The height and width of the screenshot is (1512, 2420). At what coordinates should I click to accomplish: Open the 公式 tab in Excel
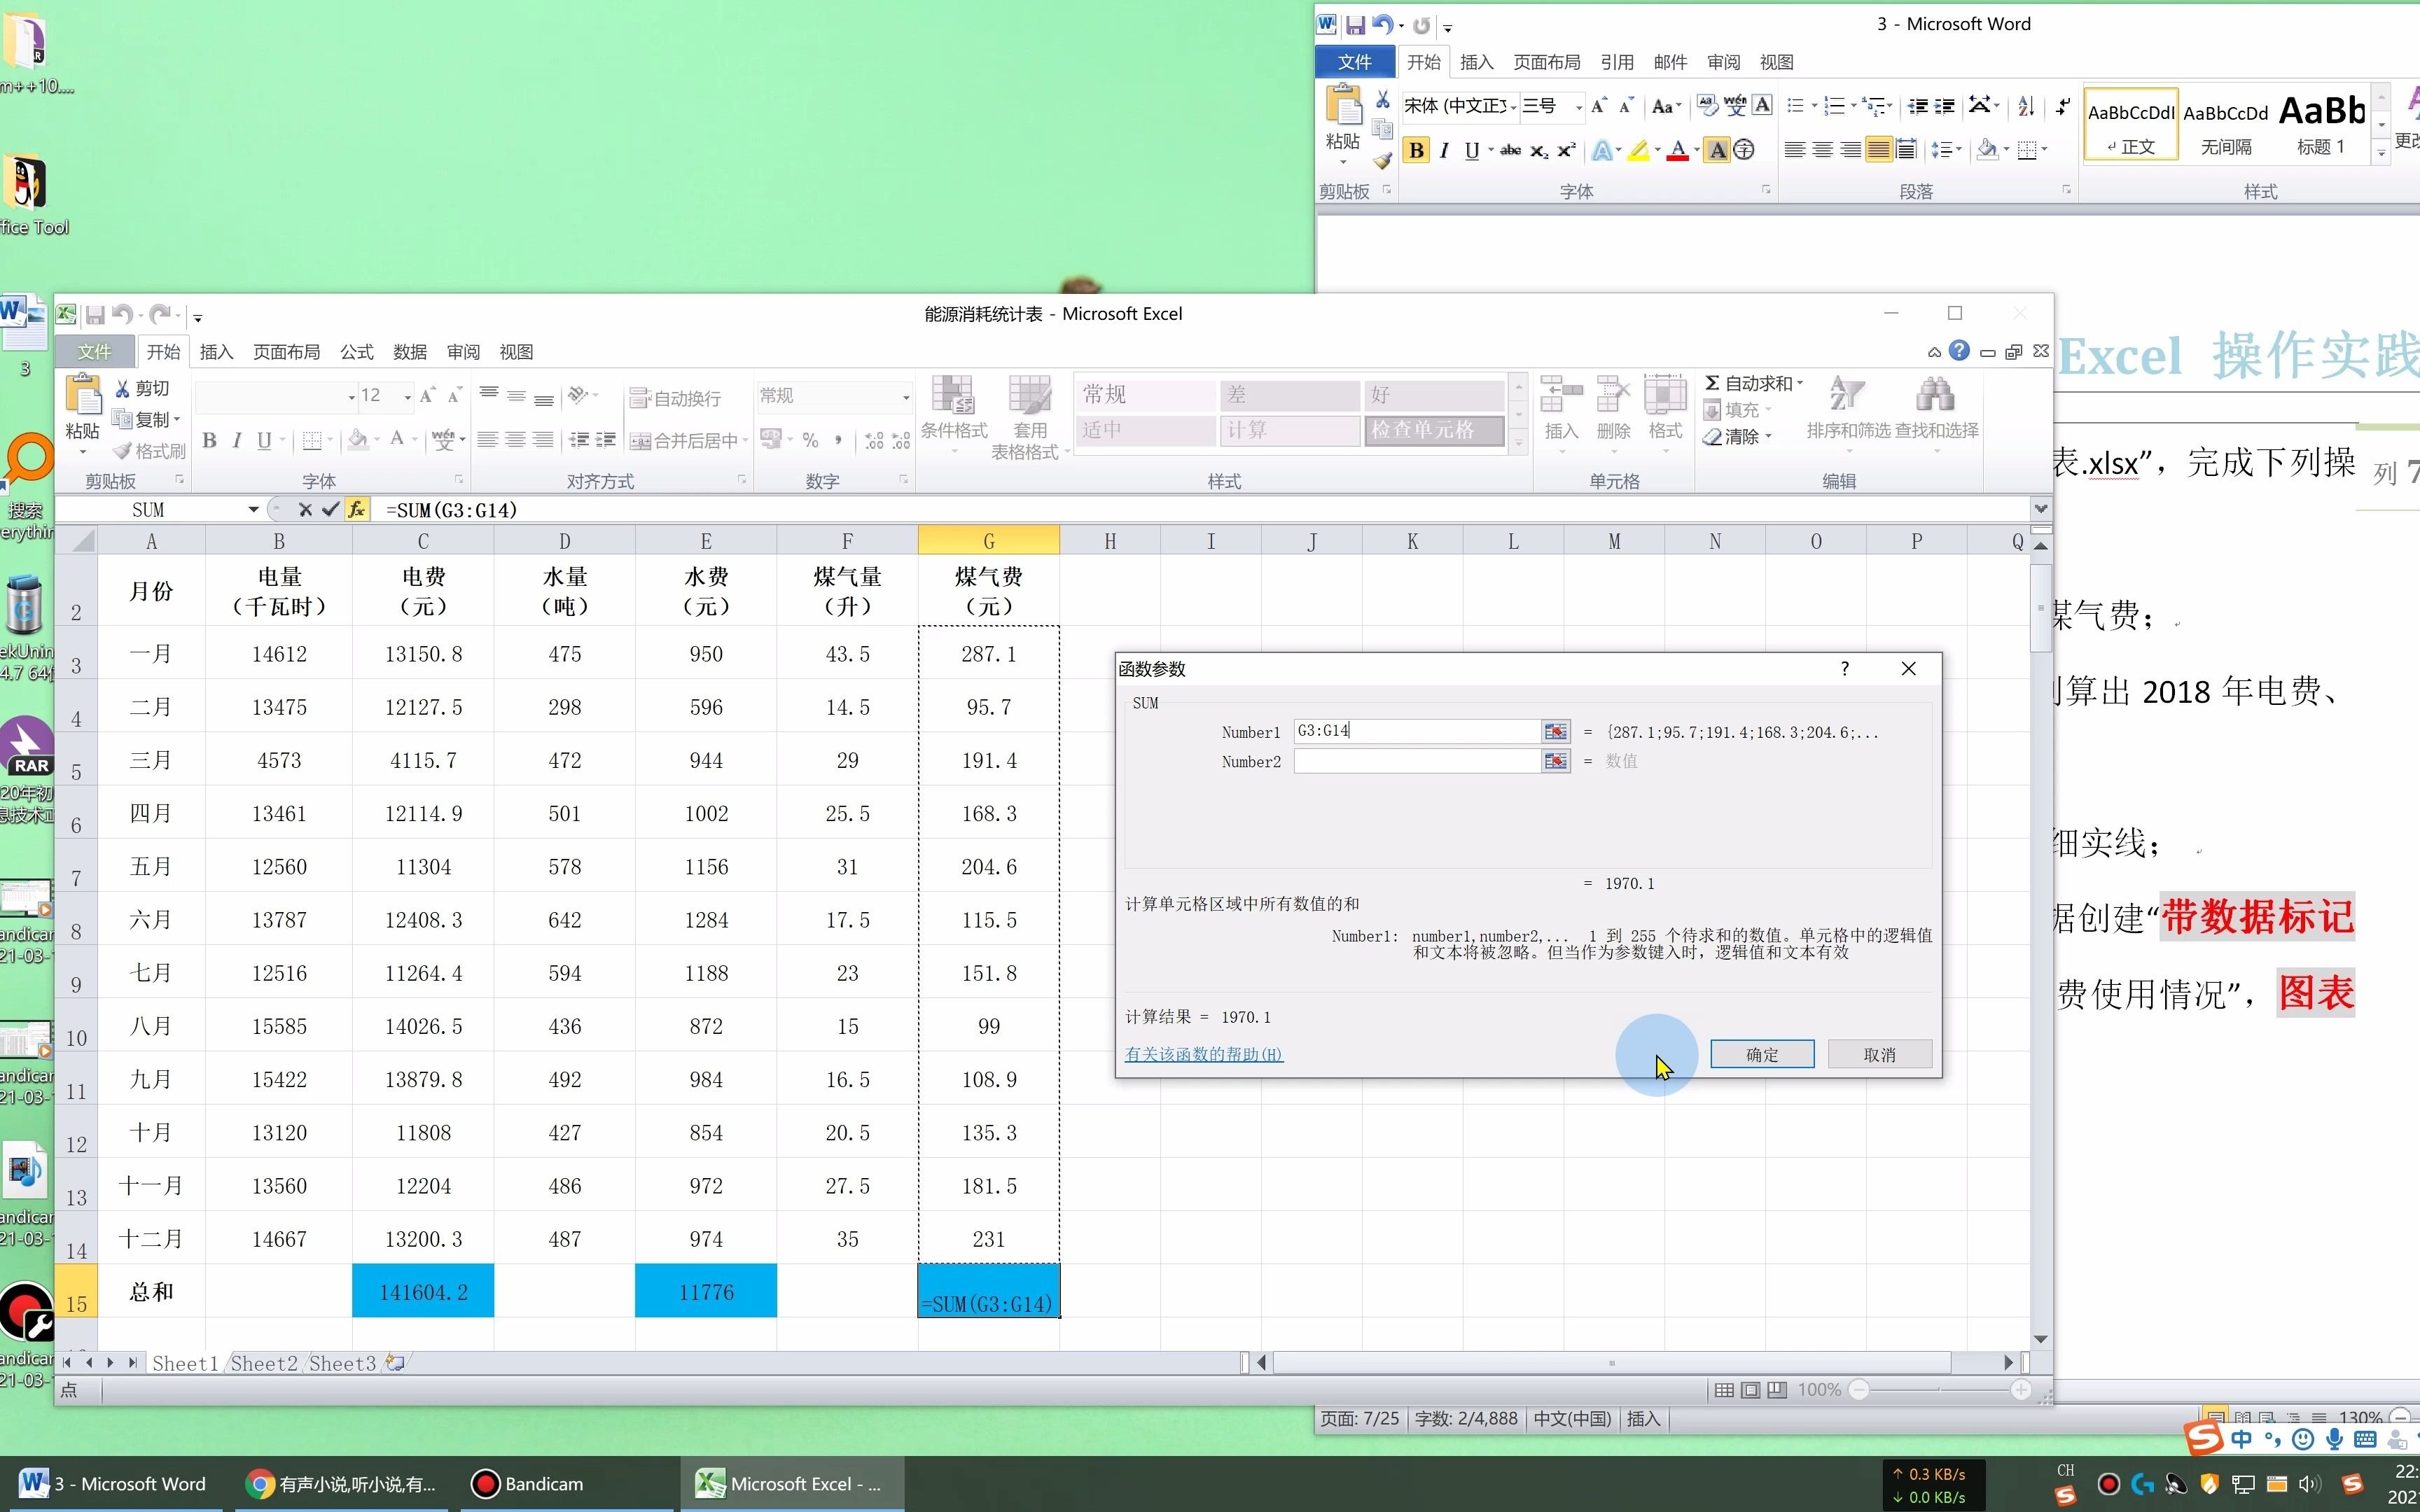(356, 352)
